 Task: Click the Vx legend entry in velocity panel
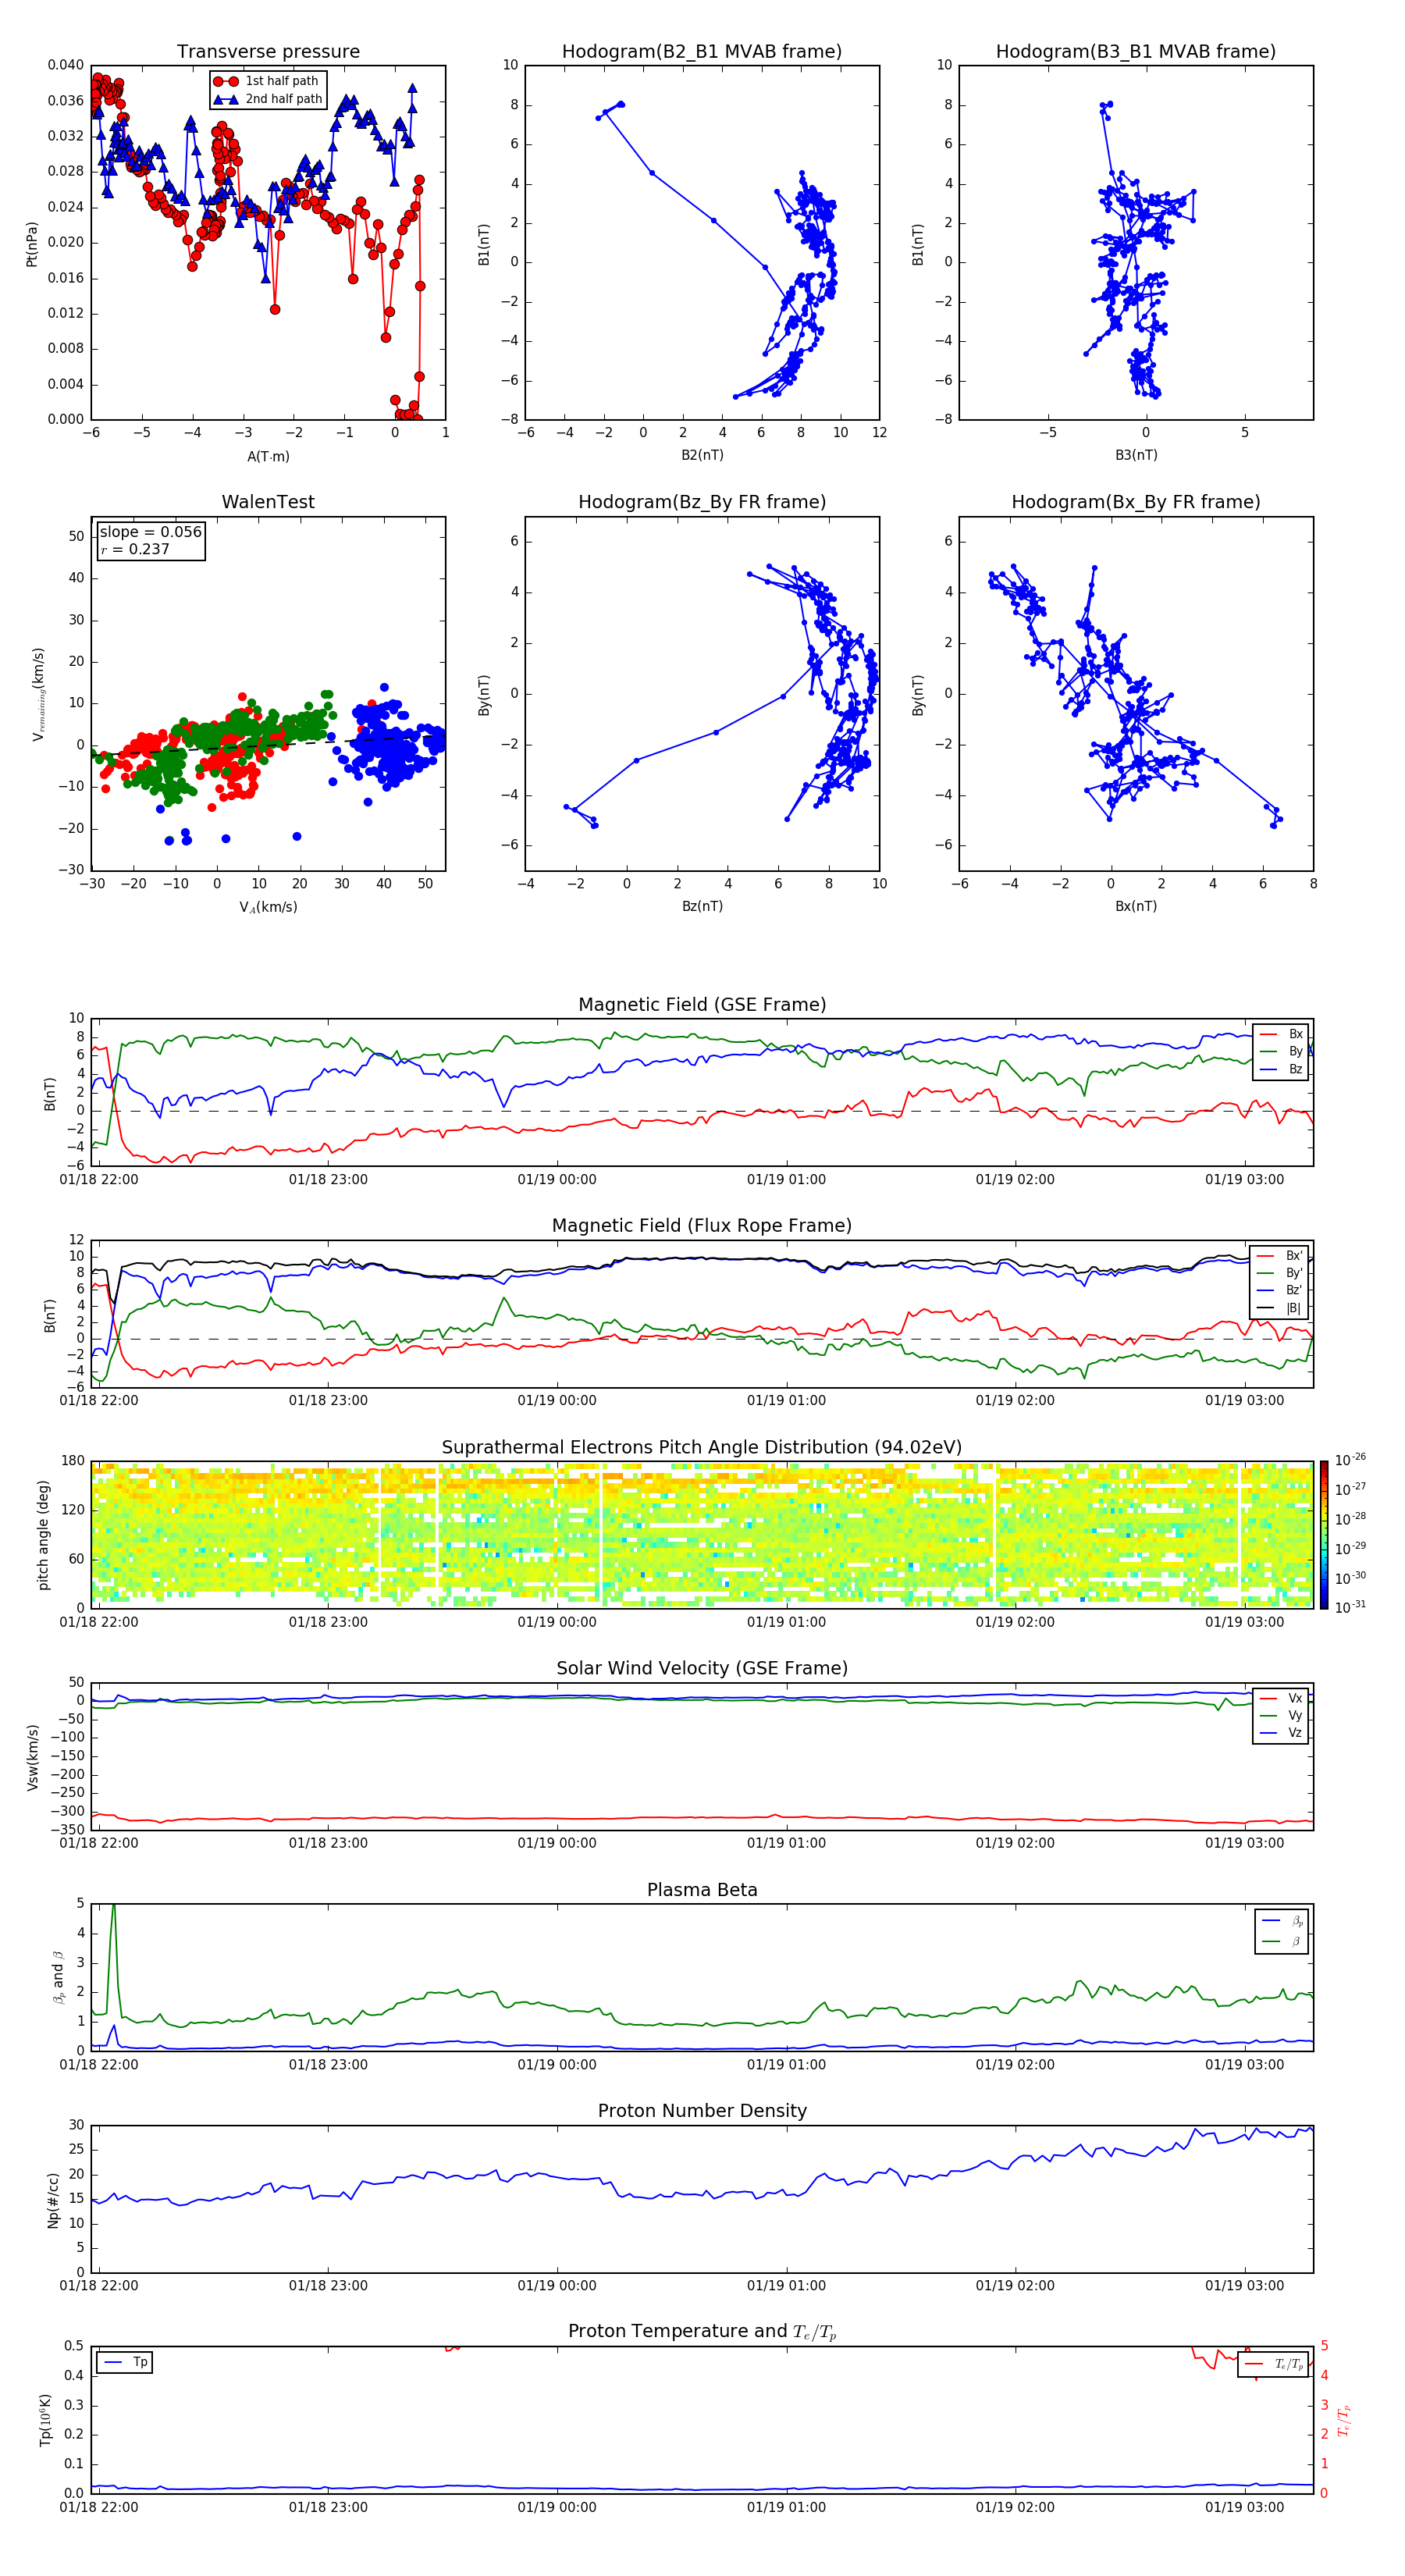(x=1281, y=1698)
